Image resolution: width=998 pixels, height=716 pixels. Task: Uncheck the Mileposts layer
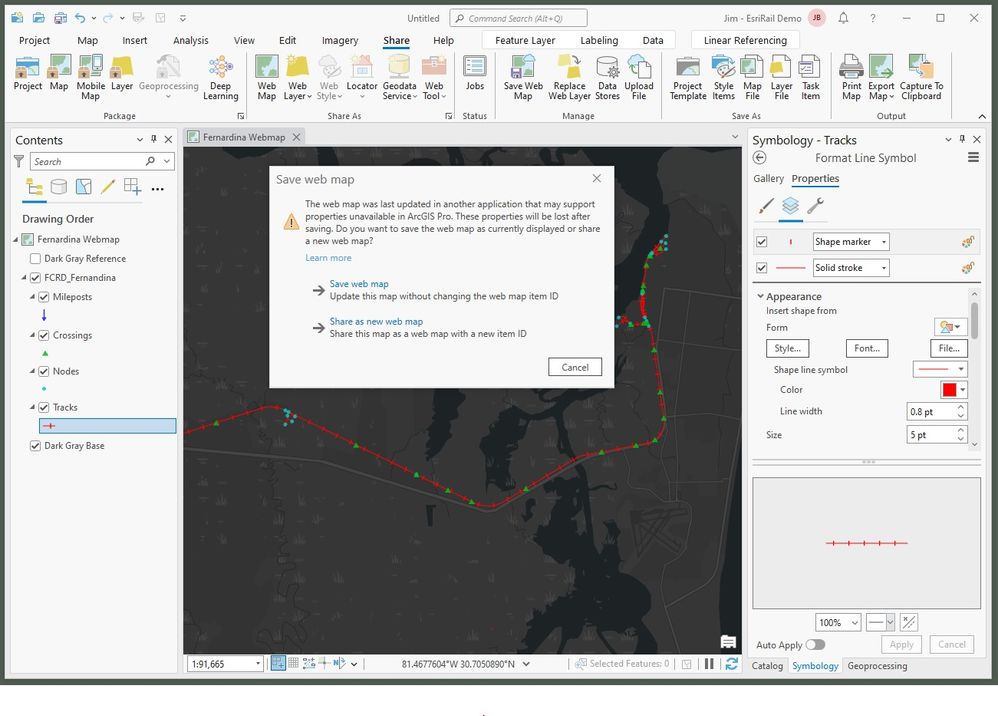click(x=44, y=297)
